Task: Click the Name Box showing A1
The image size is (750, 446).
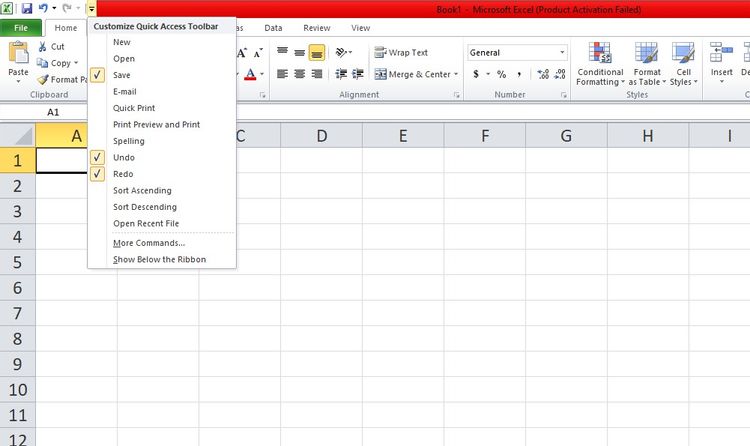Action: coord(53,112)
